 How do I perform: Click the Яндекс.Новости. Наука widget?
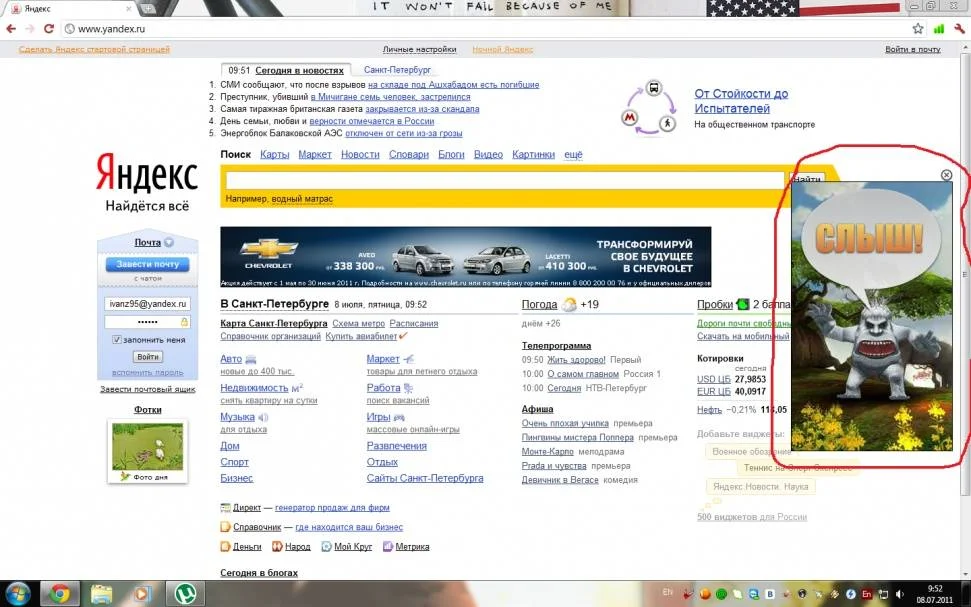point(760,487)
